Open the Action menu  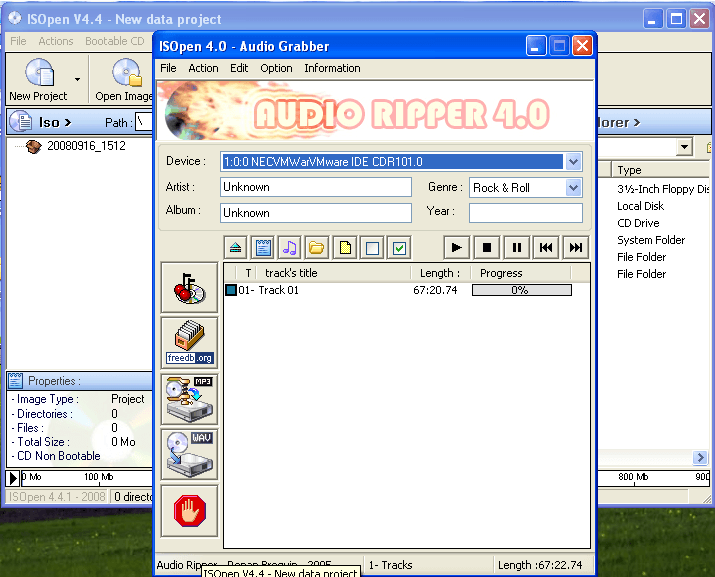click(x=203, y=68)
